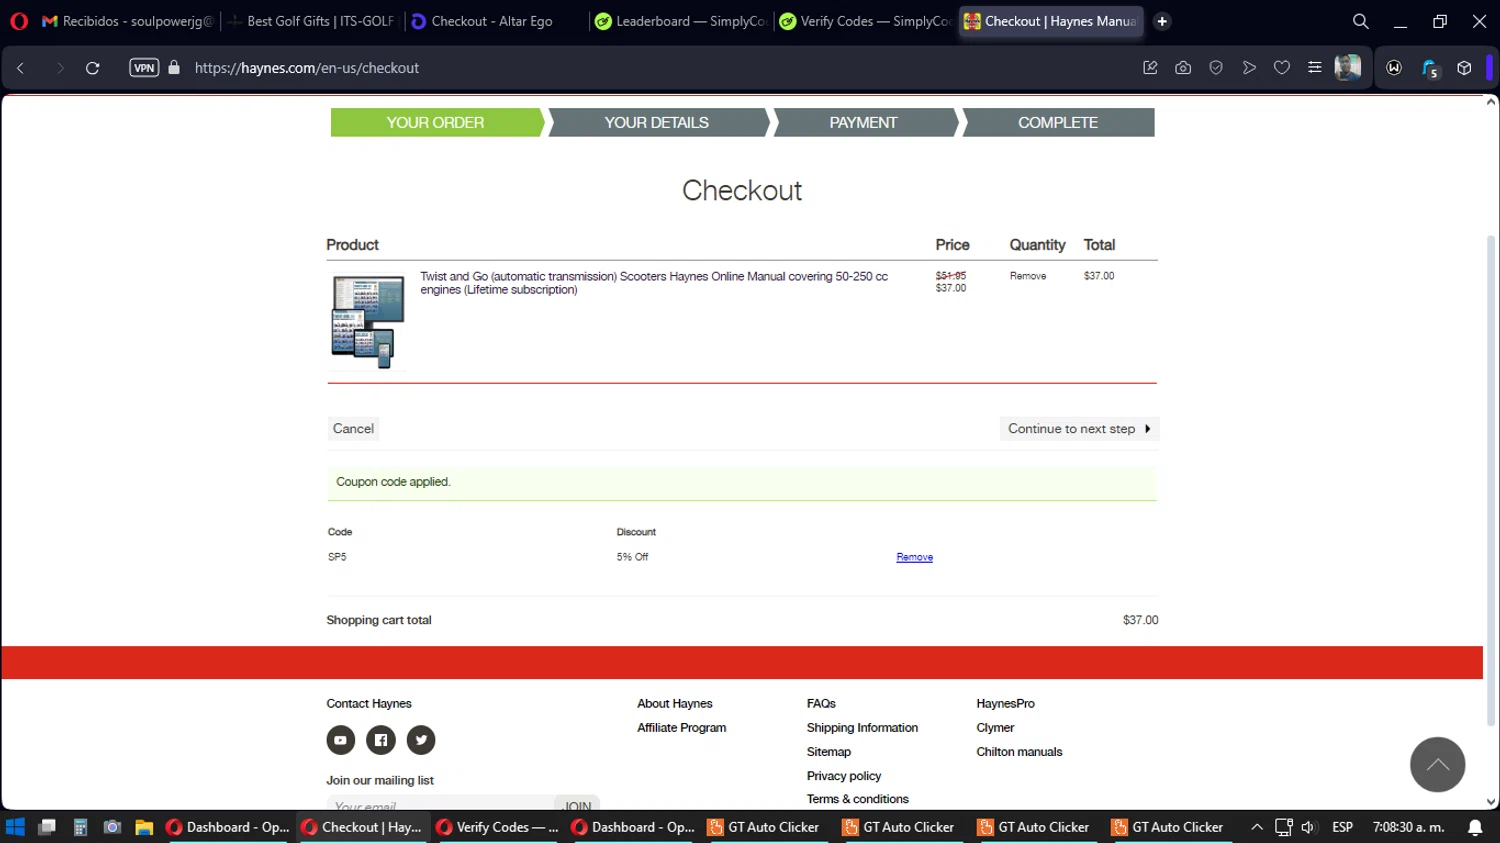Screen dimensions: 1500x843
Task: Open the About Haynes footer link
Action: pos(675,704)
